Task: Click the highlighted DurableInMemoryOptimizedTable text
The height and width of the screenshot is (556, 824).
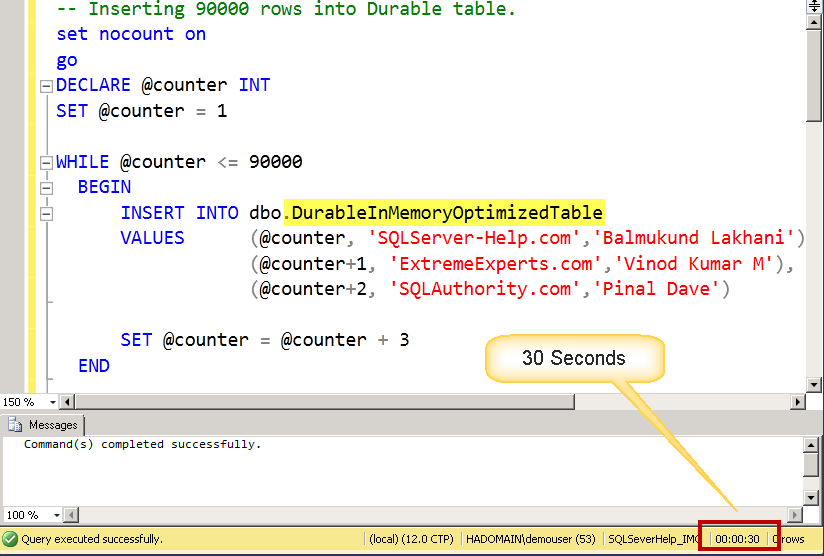Action: click(x=444, y=212)
